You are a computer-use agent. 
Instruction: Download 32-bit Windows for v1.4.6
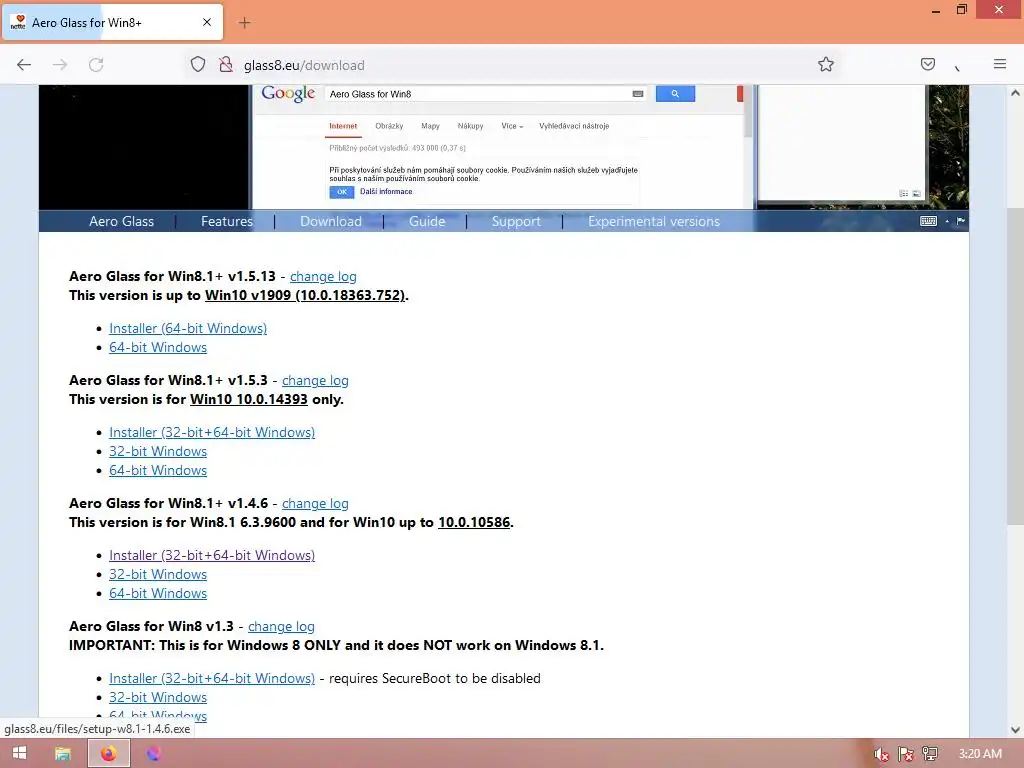pyautogui.click(x=158, y=574)
